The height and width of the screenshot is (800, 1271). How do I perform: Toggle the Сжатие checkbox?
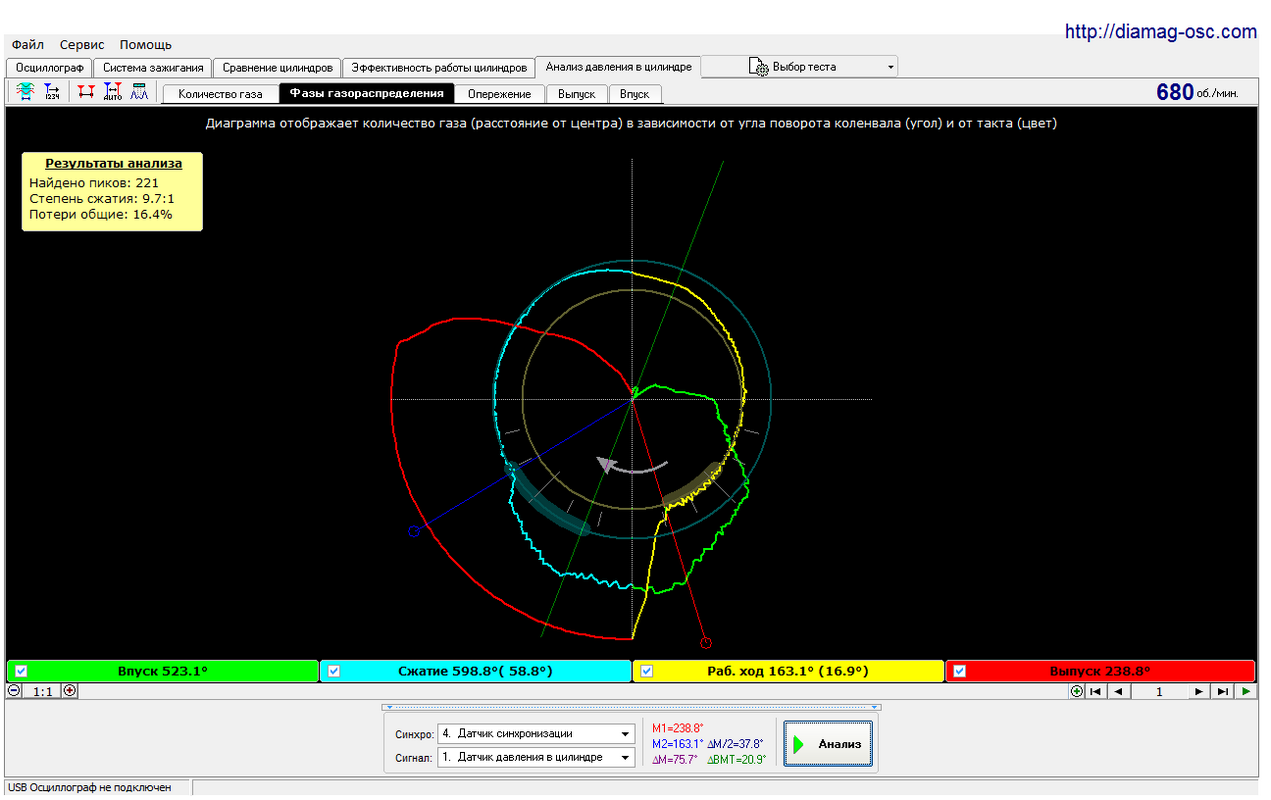pyautogui.click(x=334, y=671)
